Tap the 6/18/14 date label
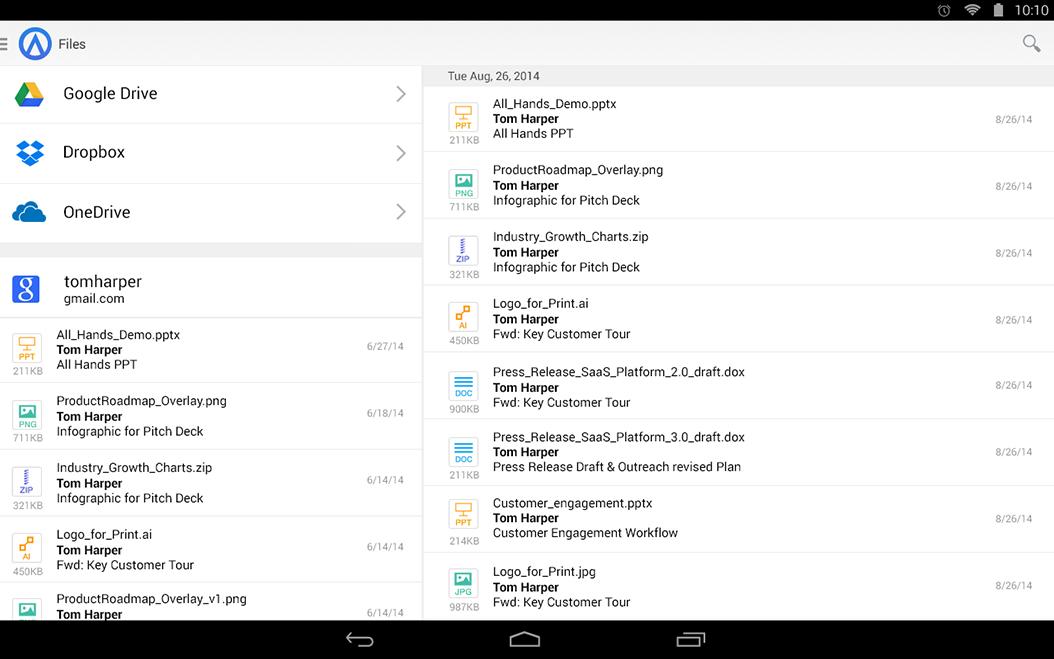The height and width of the screenshot is (659, 1054). pyautogui.click(x=384, y=413)
